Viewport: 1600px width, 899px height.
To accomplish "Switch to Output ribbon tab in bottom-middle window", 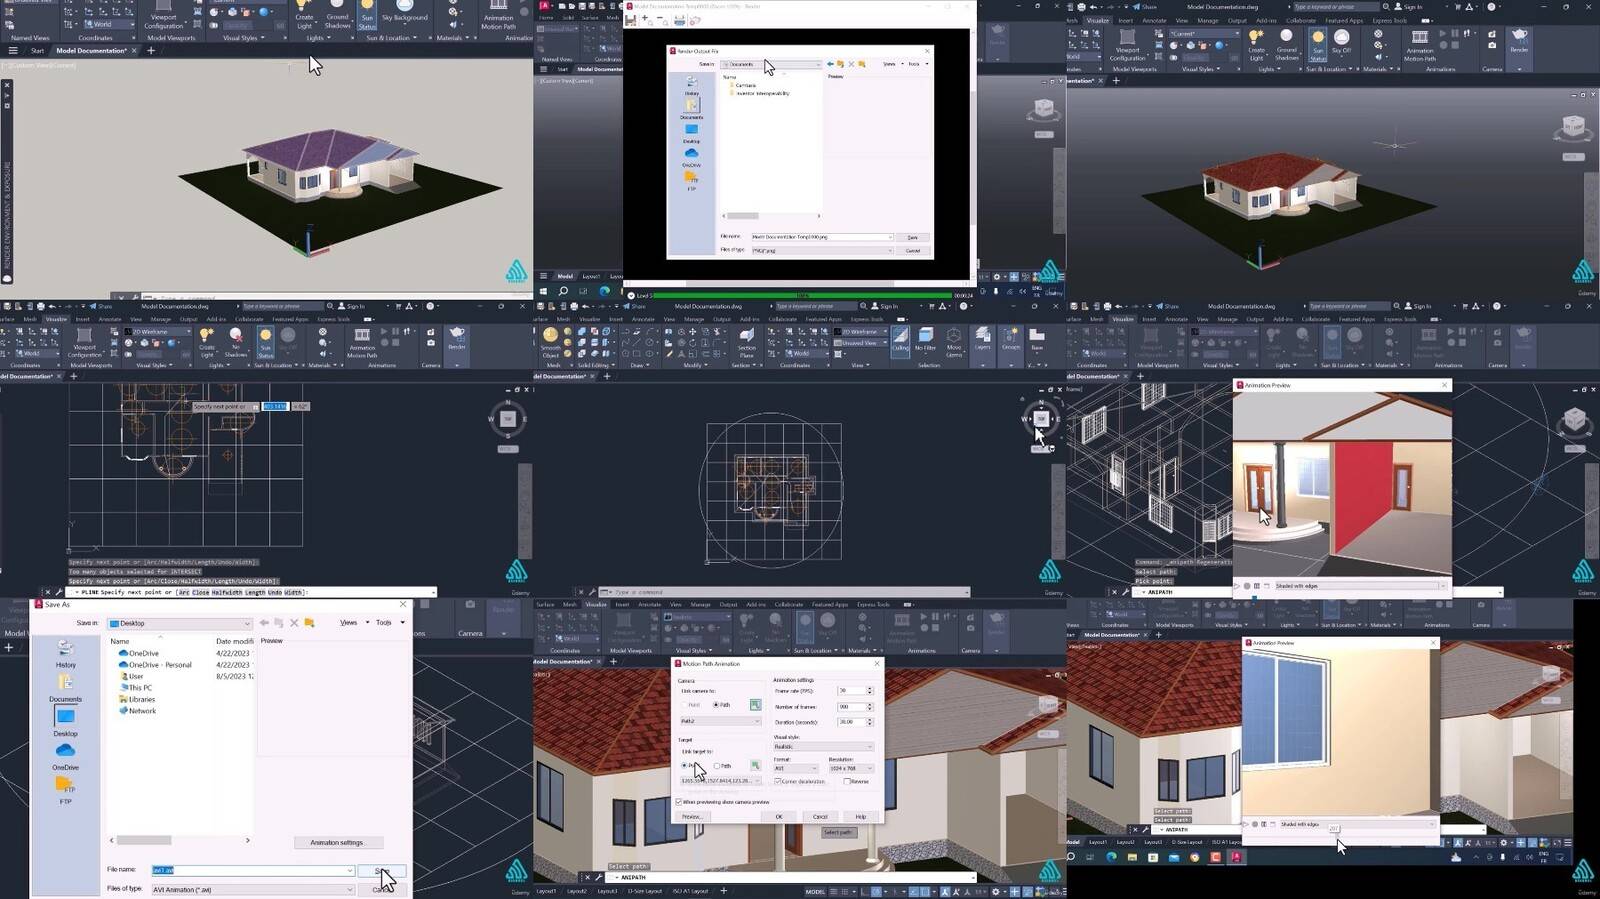I will click(728, 604).
